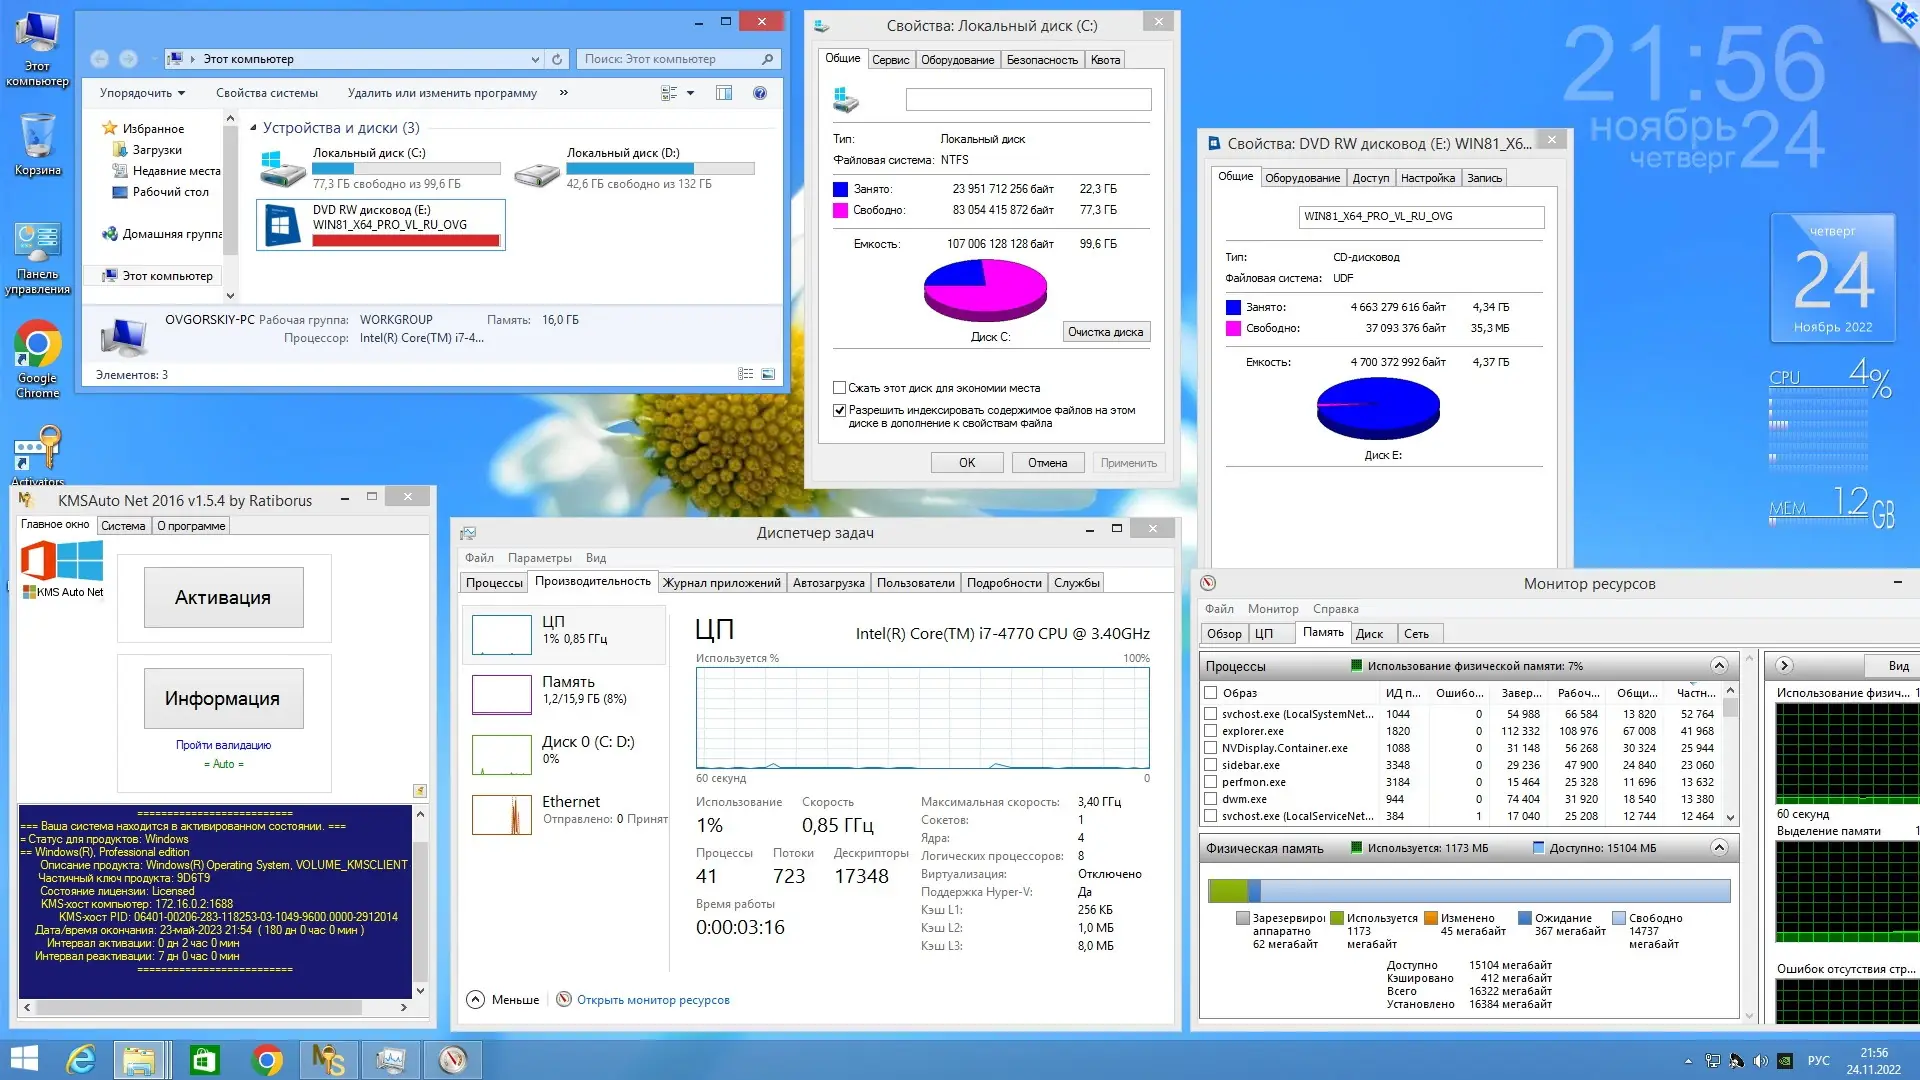Enable the compress this disk checkbox
This screenshot has width=1920, height=1080.
[840, 388]
